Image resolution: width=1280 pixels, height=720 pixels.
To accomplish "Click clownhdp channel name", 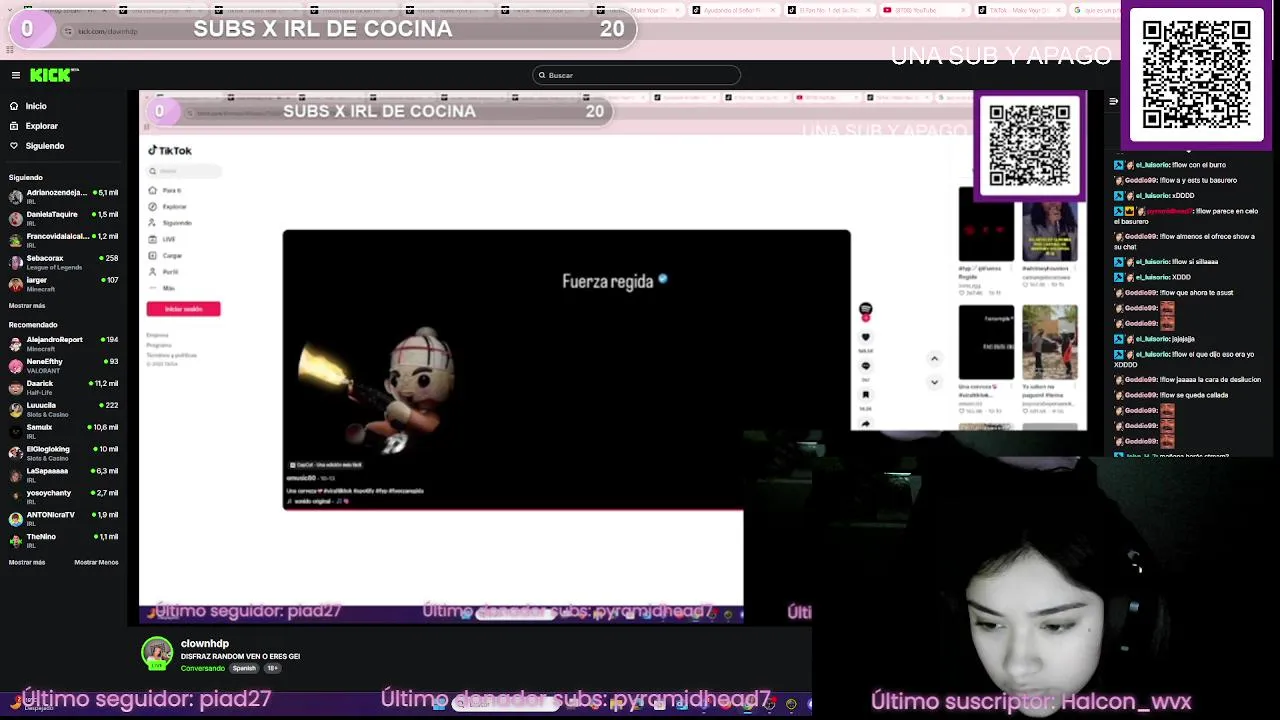I will [x=205, y=644].
